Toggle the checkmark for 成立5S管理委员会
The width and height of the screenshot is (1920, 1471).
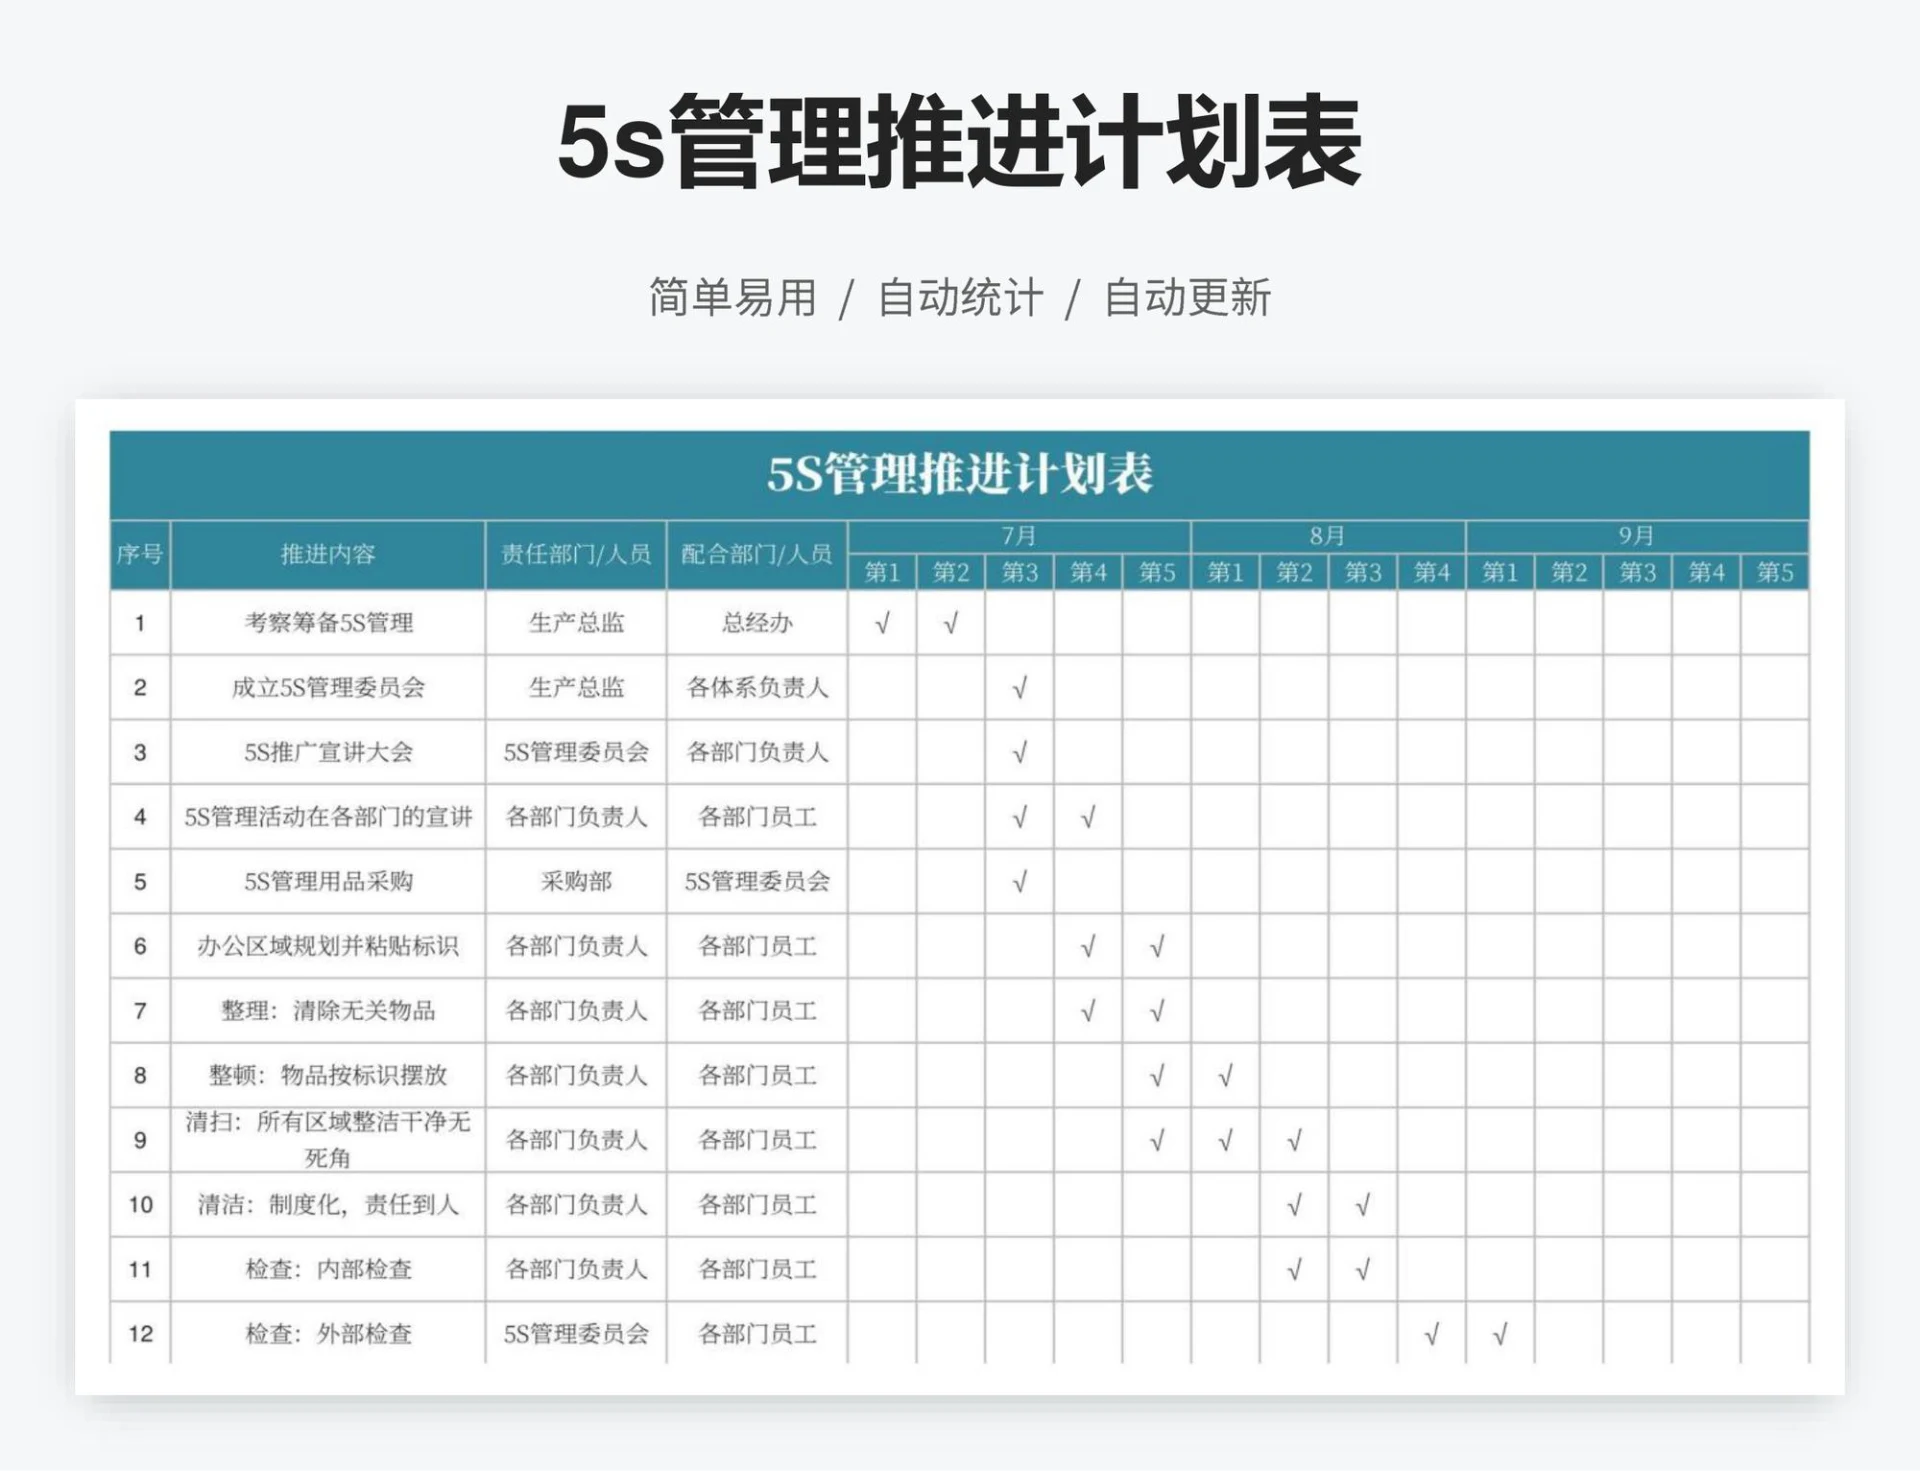pyautogui.click(x=1018, y=687)
